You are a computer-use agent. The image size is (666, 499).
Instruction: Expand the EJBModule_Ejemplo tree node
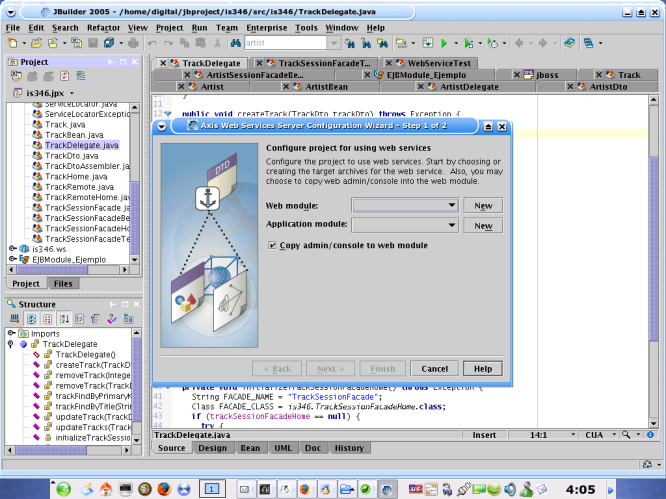(12, 258)
